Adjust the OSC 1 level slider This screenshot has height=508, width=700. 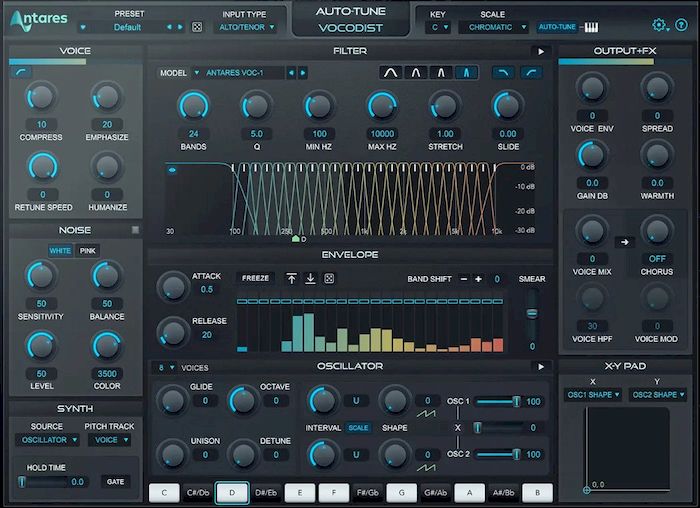[x=497, y=402]
